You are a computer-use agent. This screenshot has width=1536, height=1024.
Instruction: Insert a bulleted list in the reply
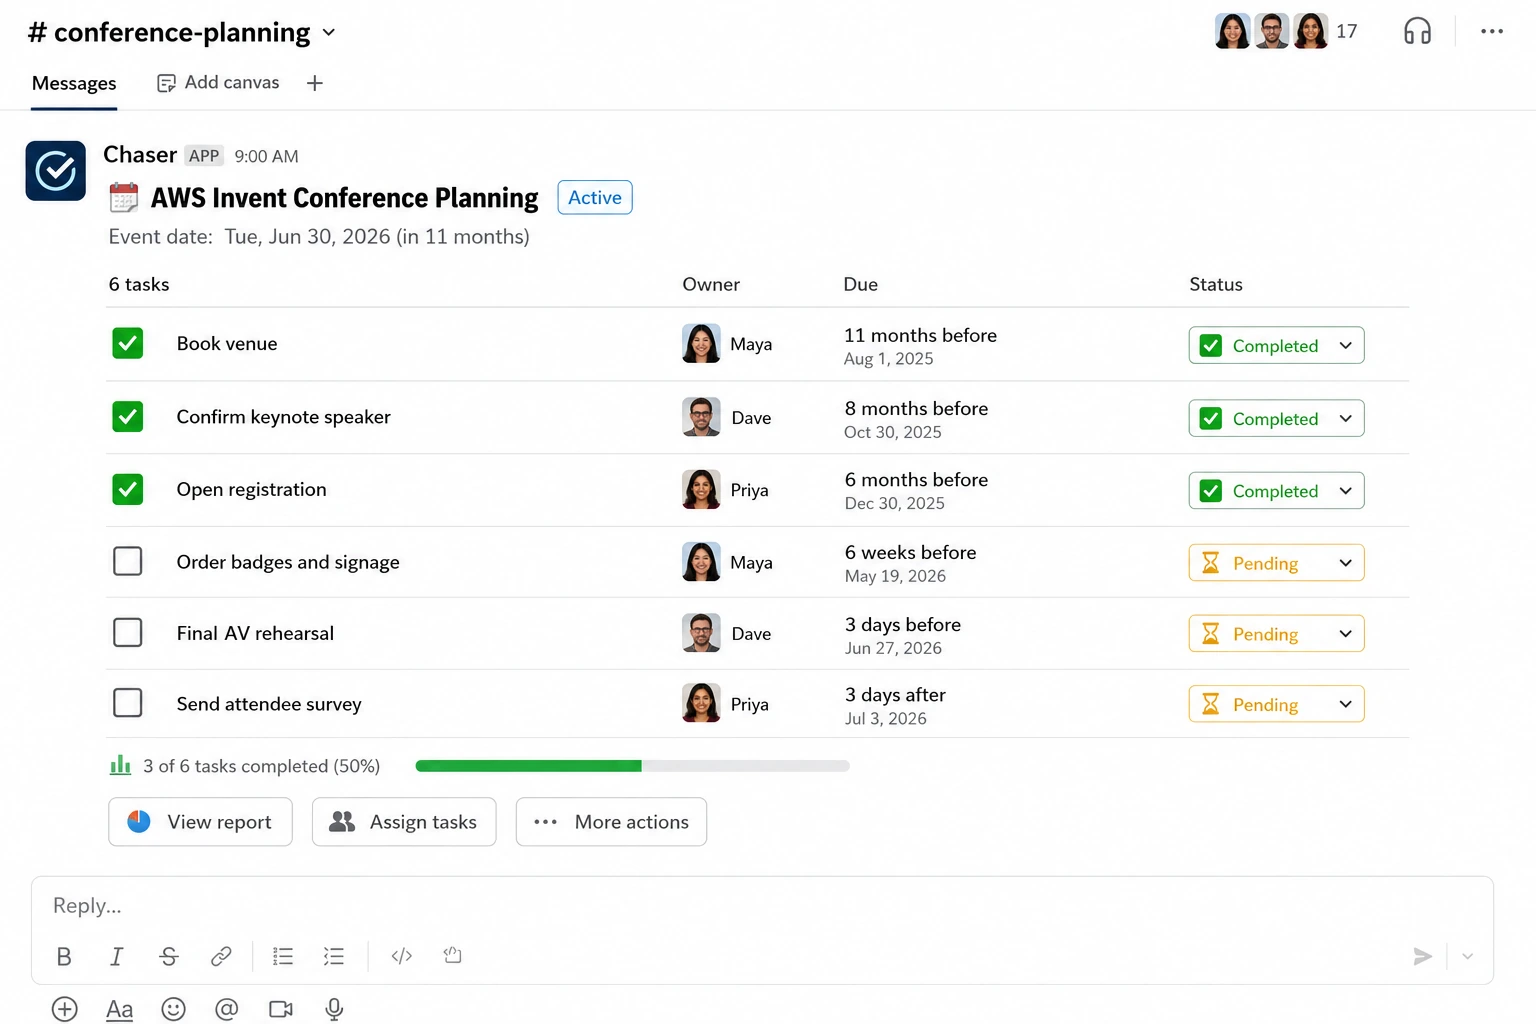coord(334,957)
